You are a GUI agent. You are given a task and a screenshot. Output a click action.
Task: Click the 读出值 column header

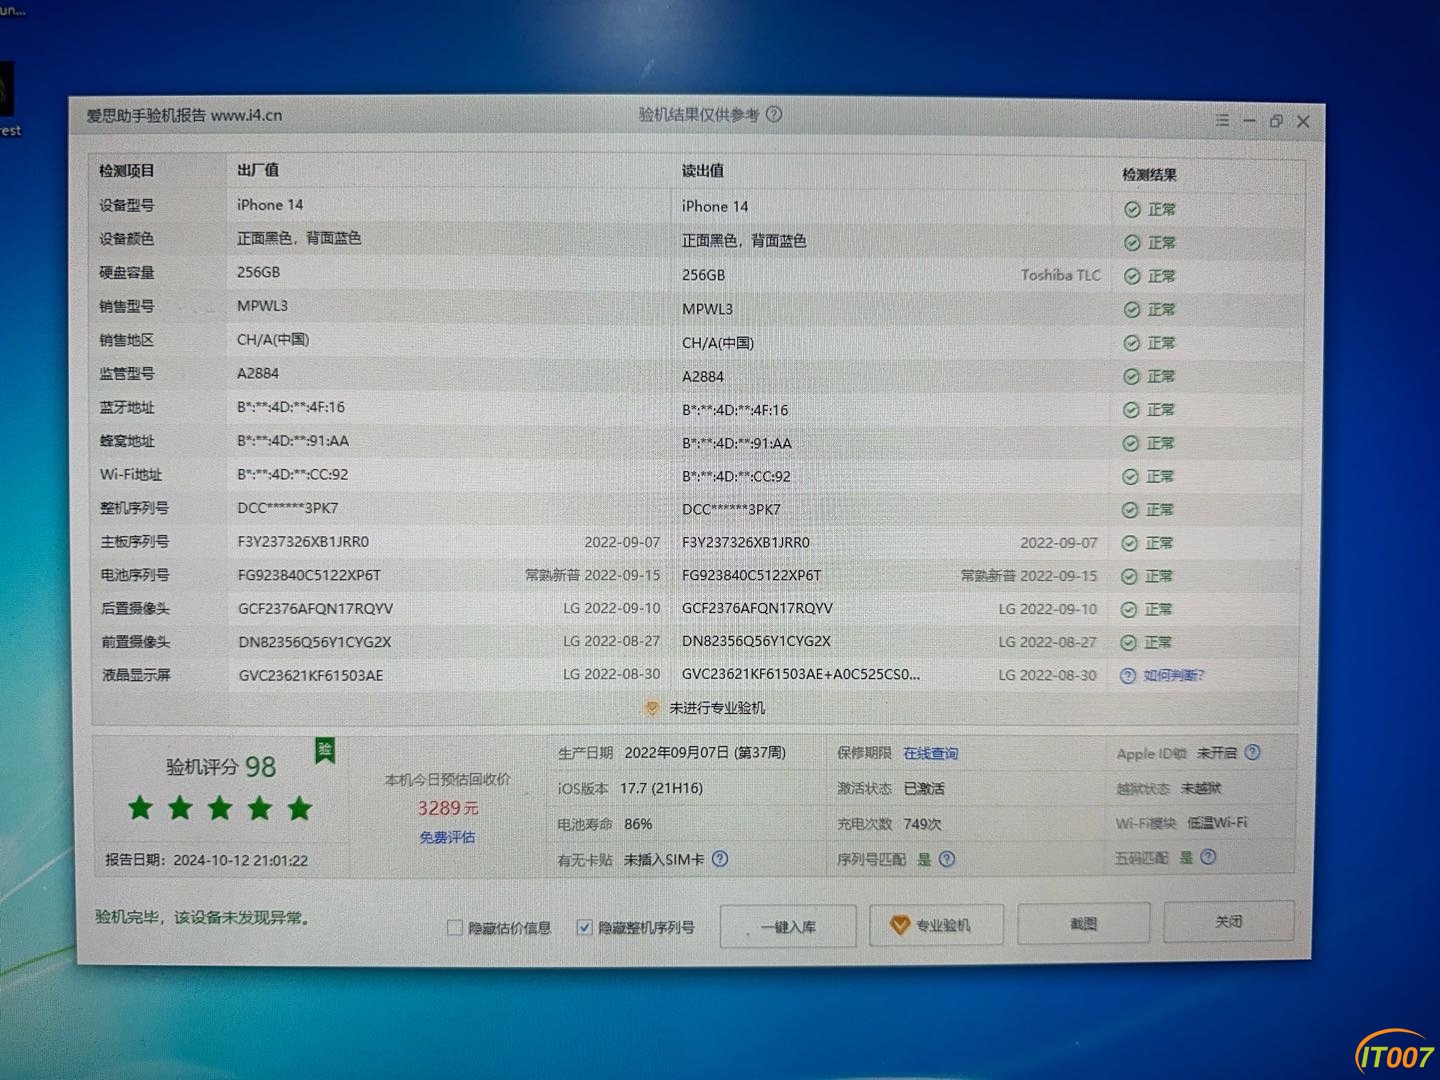[703, 171]
